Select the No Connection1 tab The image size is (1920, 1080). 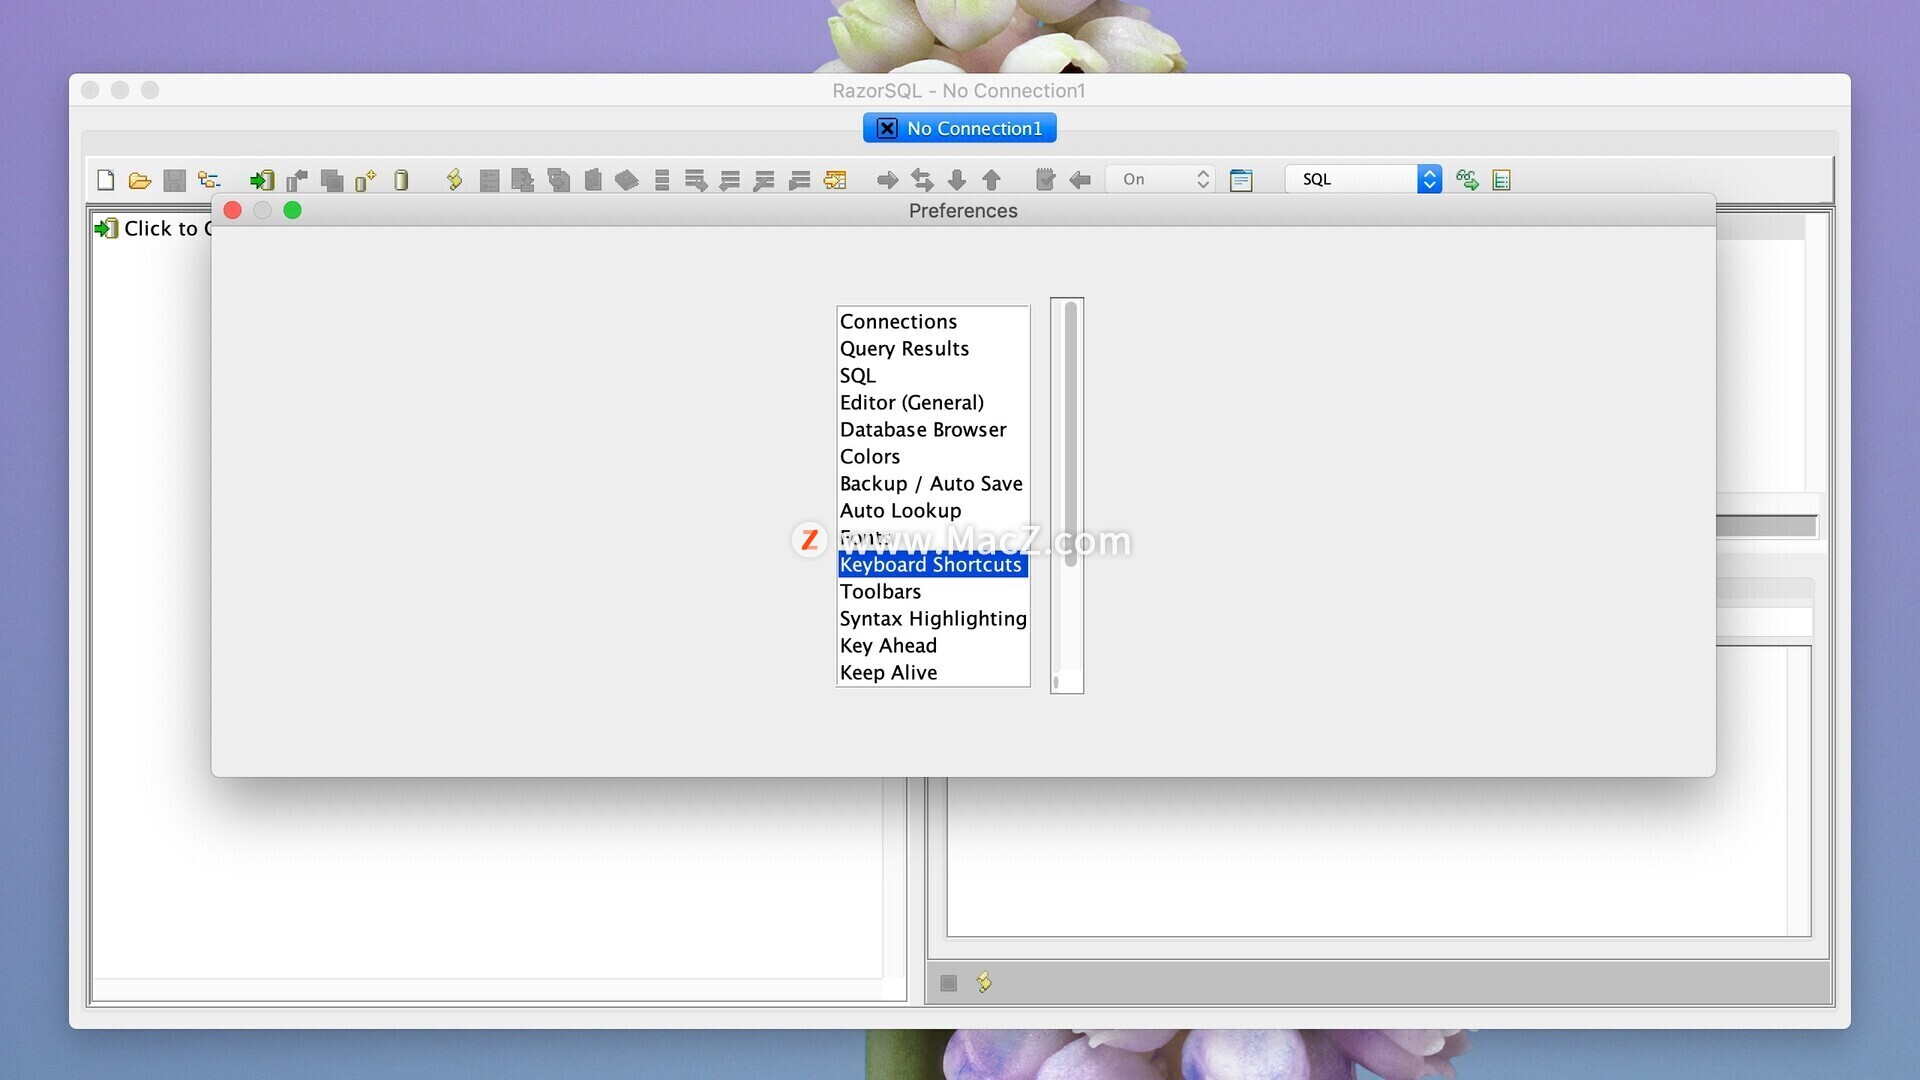960,128
